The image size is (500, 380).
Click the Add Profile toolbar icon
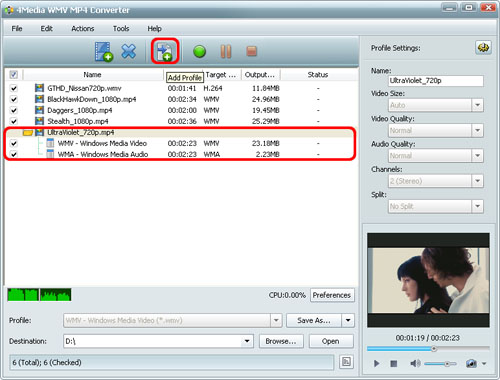pyautogui.click(x=165, y=52)
